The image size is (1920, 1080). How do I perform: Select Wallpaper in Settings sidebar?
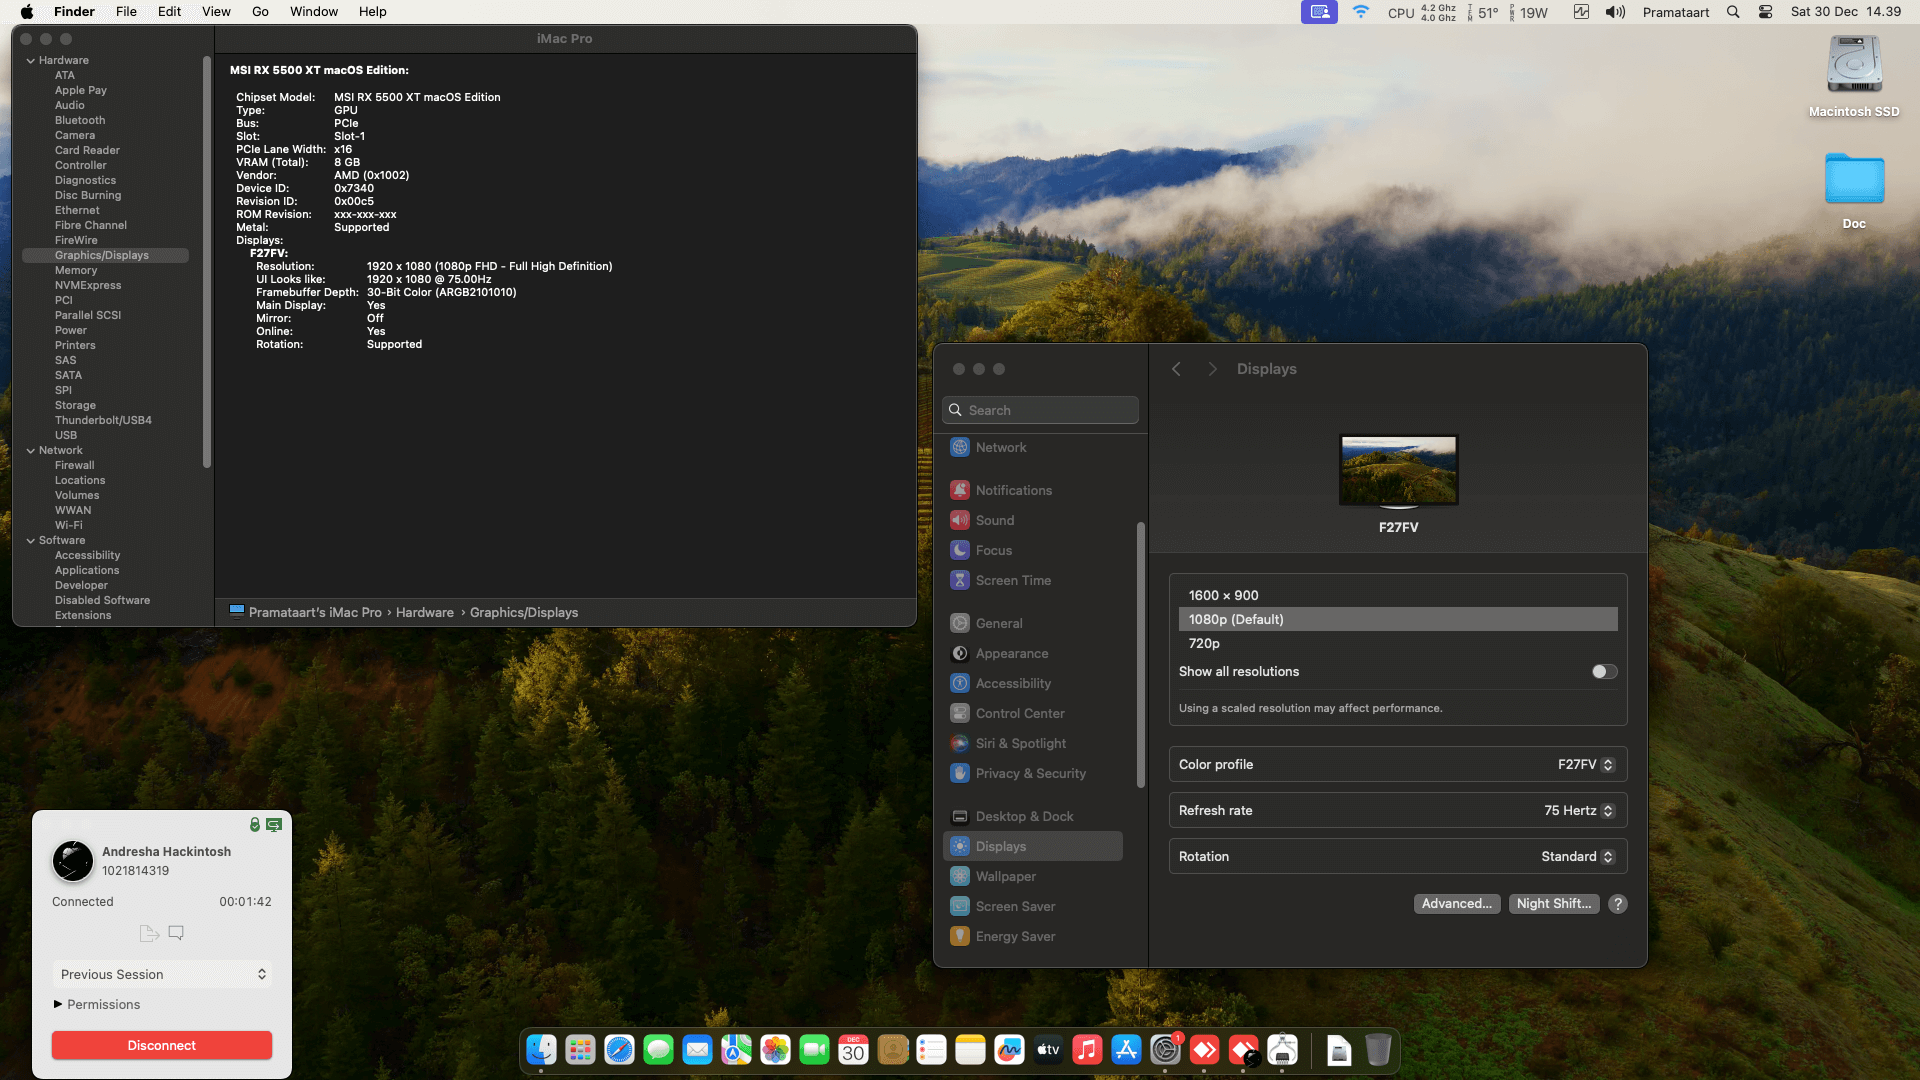pos(1005,876)
